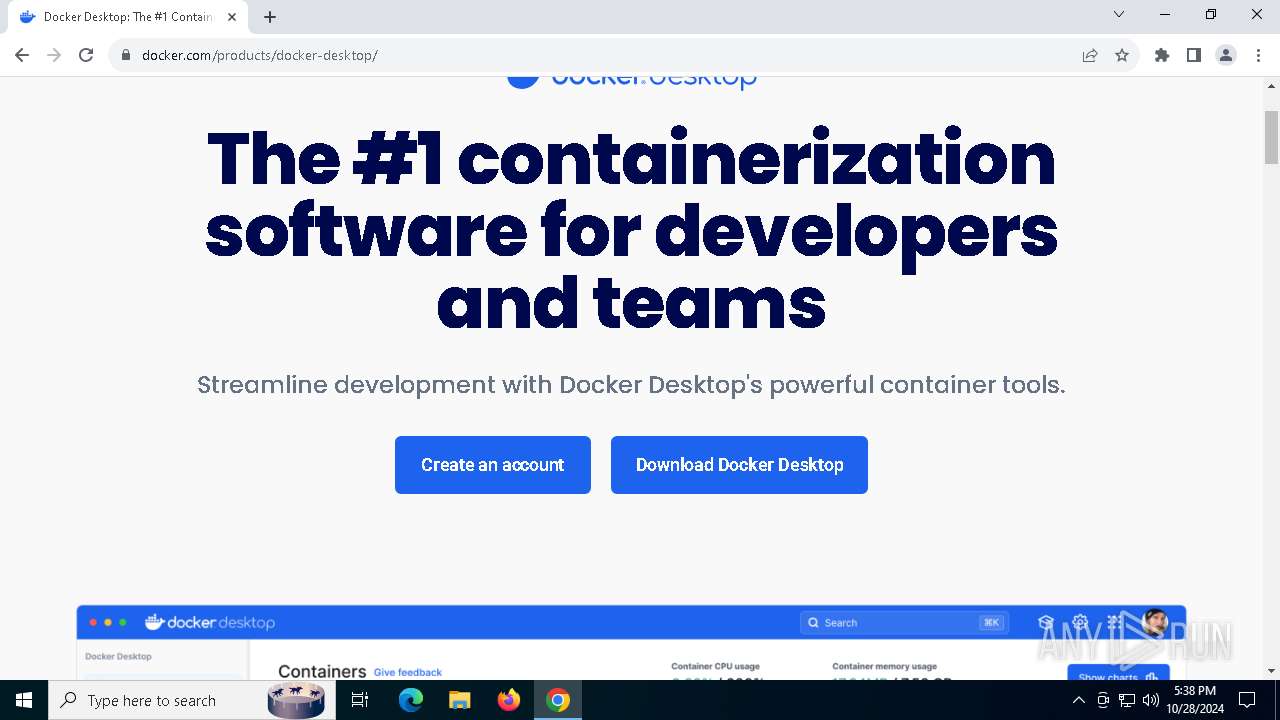
Task: Go forward in browser history
Action: click(54, 55)
